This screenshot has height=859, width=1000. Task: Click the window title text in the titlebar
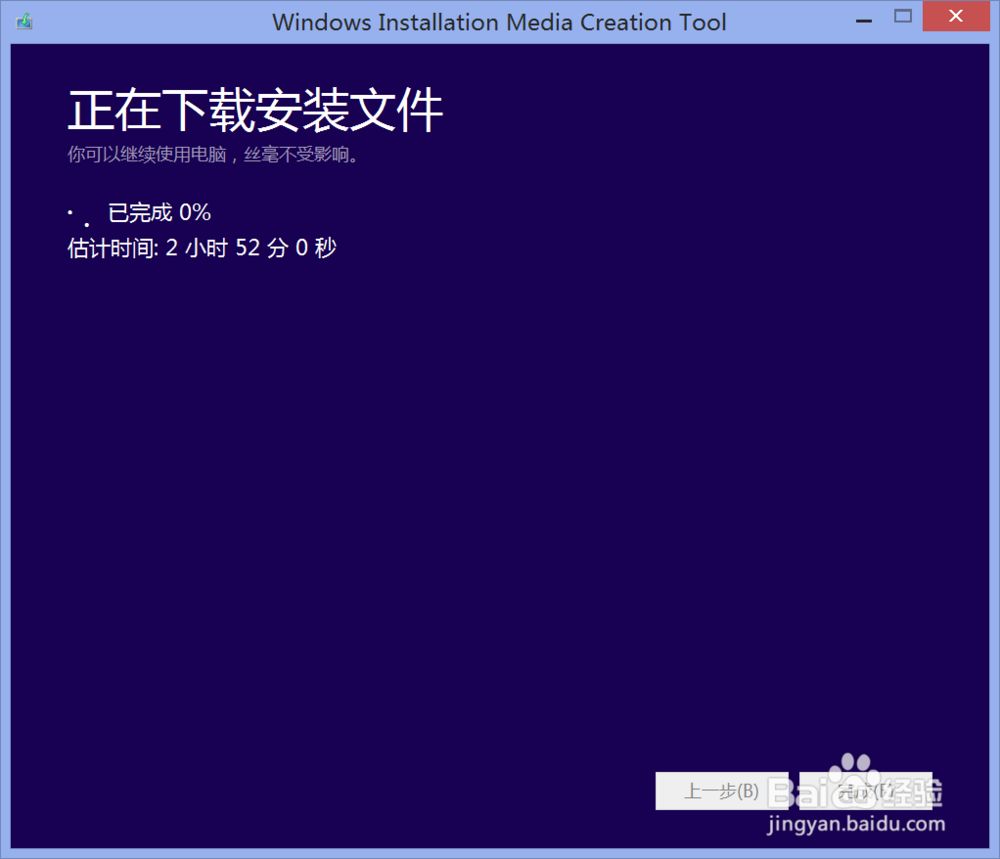(499, 22)
